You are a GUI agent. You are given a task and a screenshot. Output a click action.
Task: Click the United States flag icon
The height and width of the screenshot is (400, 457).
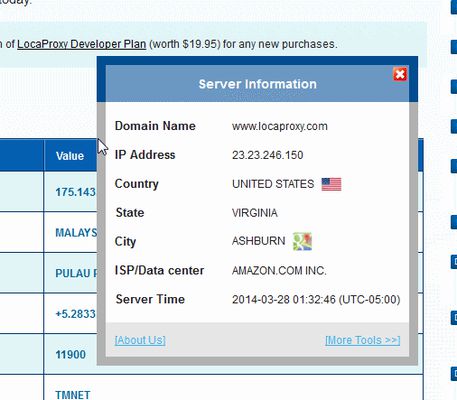tap(331, 184)
